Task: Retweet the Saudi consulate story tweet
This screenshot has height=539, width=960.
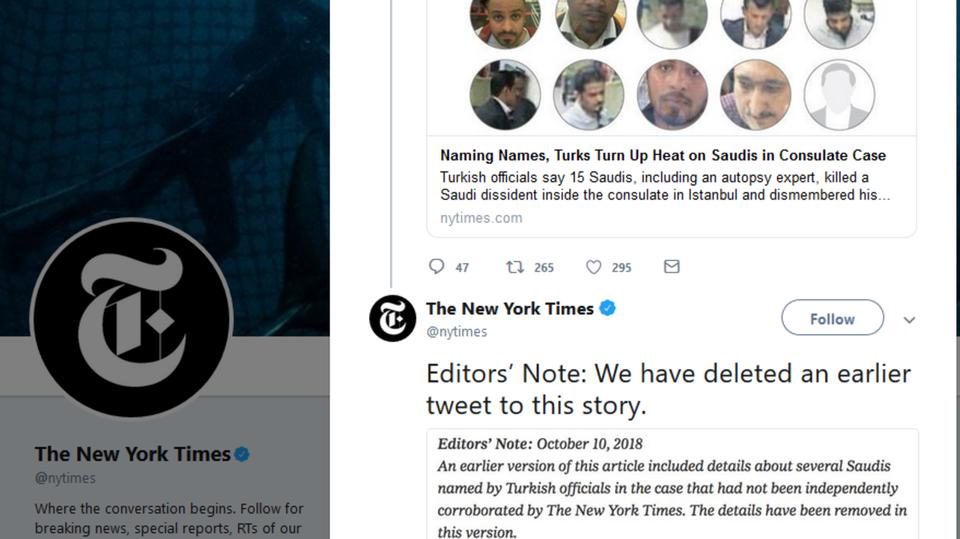Action: (515, 267)
